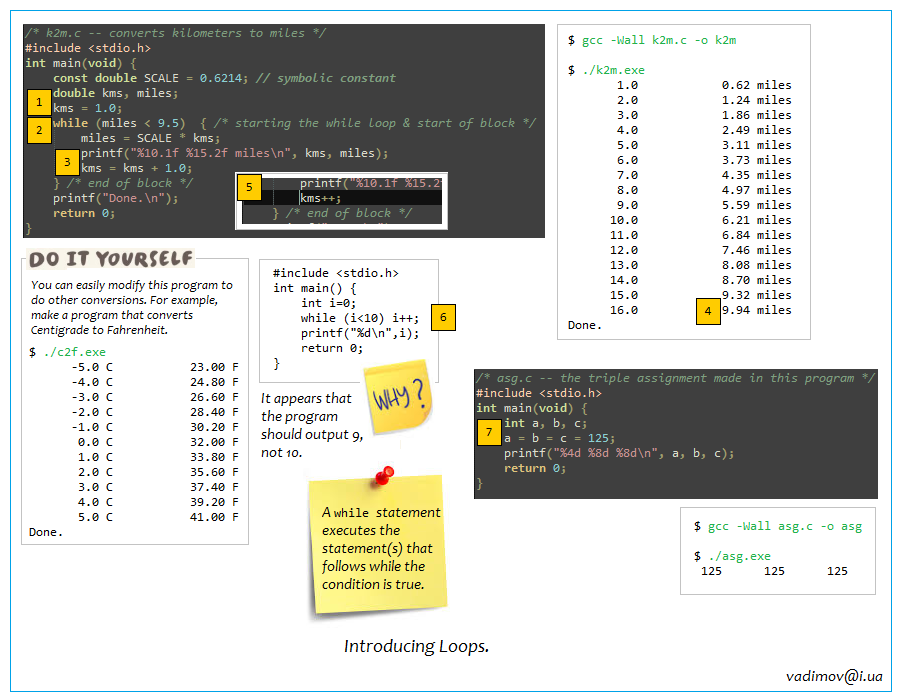The height and width of the screenshot is (700, 900).
Task: Click the 'kms = kms + 1.0;' line
Action: click(x=136, y=168)
